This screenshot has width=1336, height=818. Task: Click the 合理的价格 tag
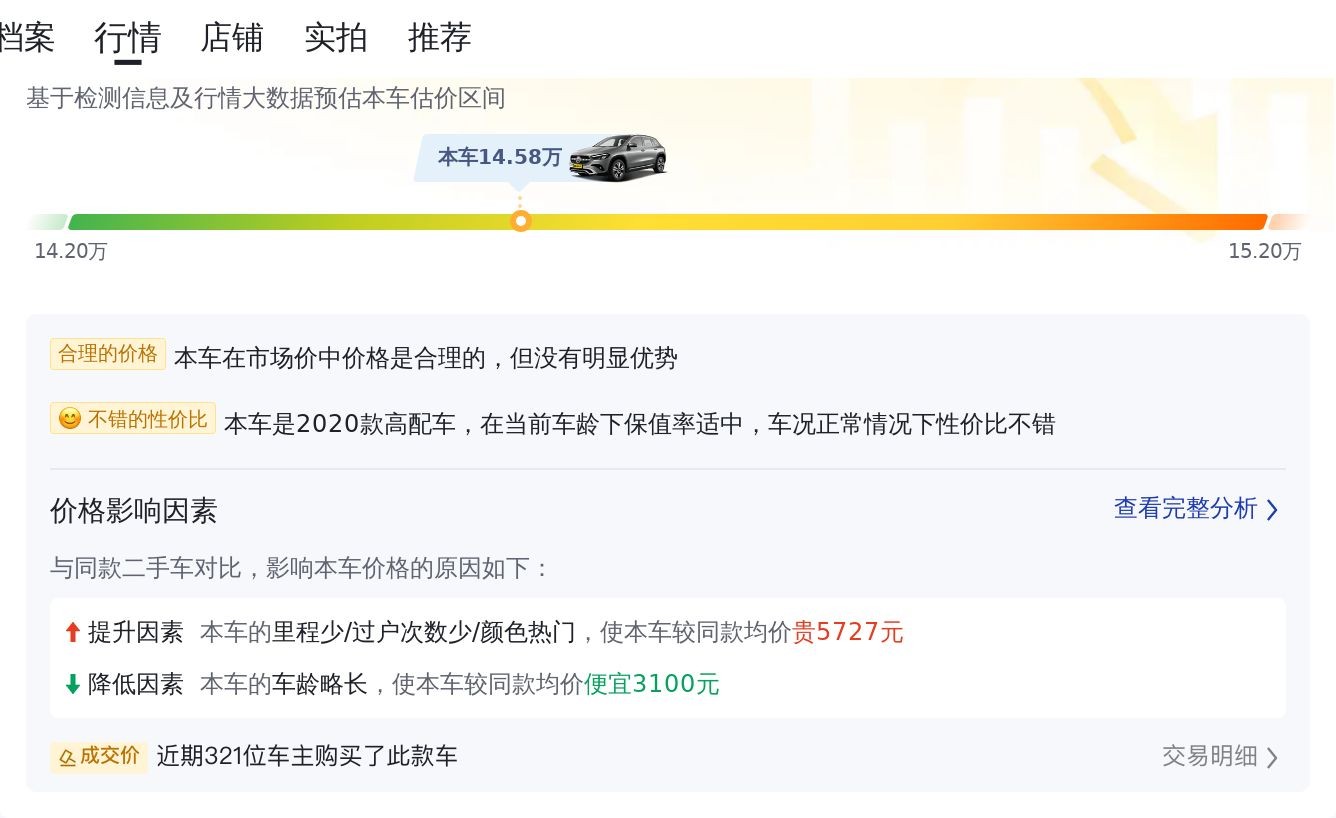point(108,354)
